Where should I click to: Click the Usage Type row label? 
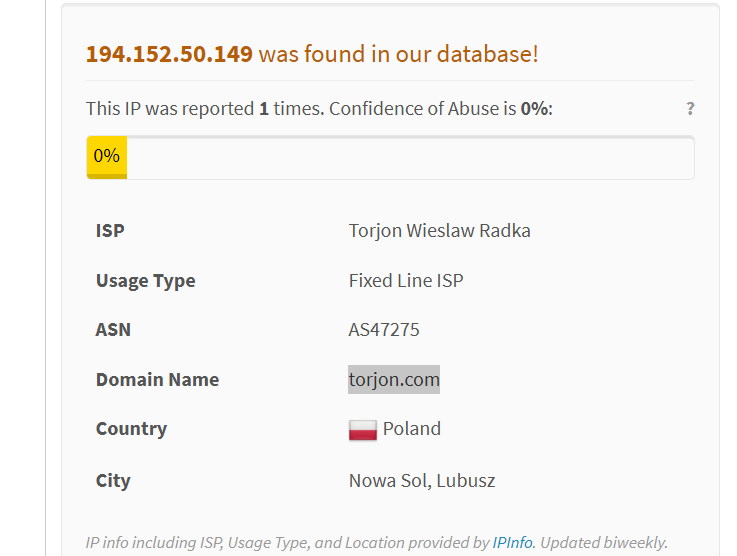coord(146,281)
